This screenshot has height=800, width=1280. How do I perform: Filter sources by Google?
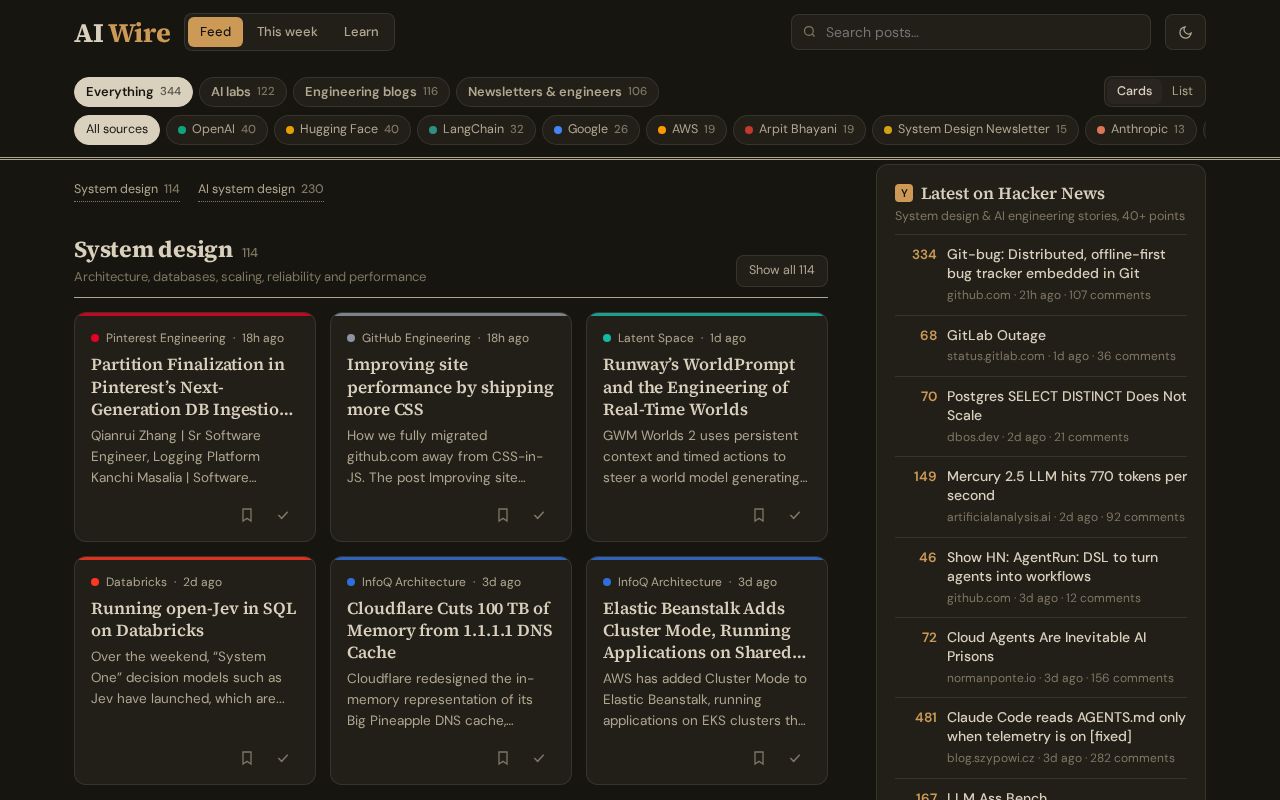click(x=591, y=130)
